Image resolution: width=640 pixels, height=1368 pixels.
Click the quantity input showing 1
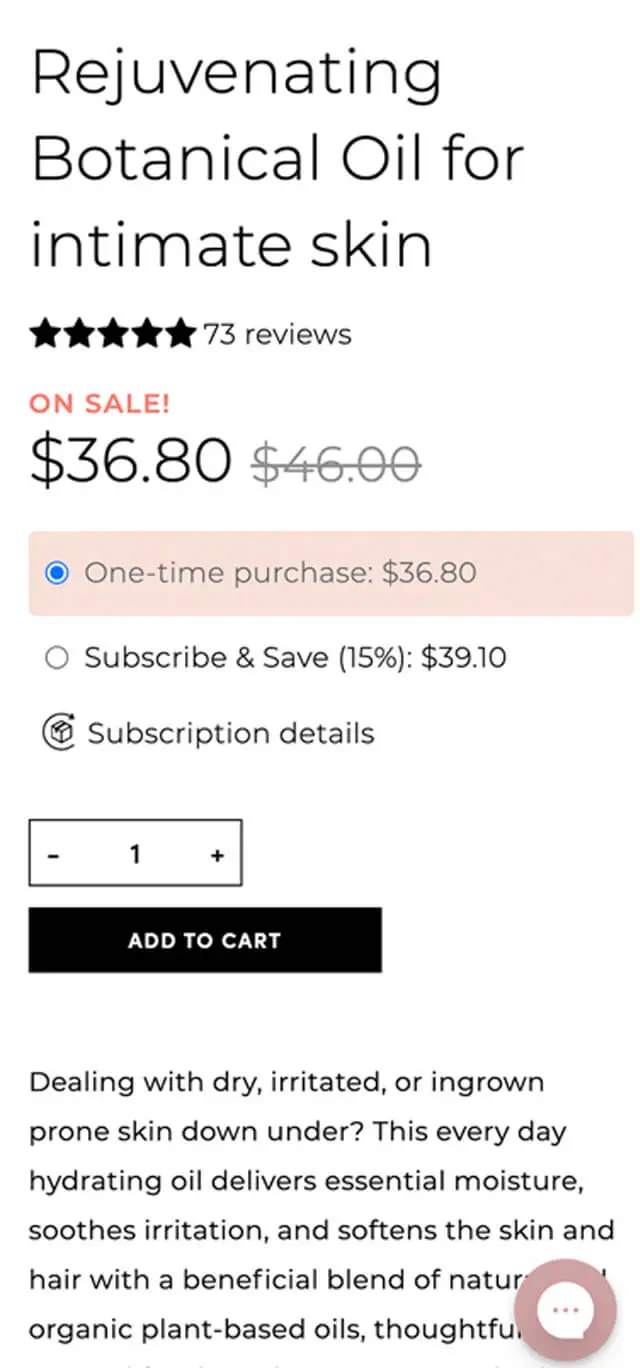[x=135, y=855]
